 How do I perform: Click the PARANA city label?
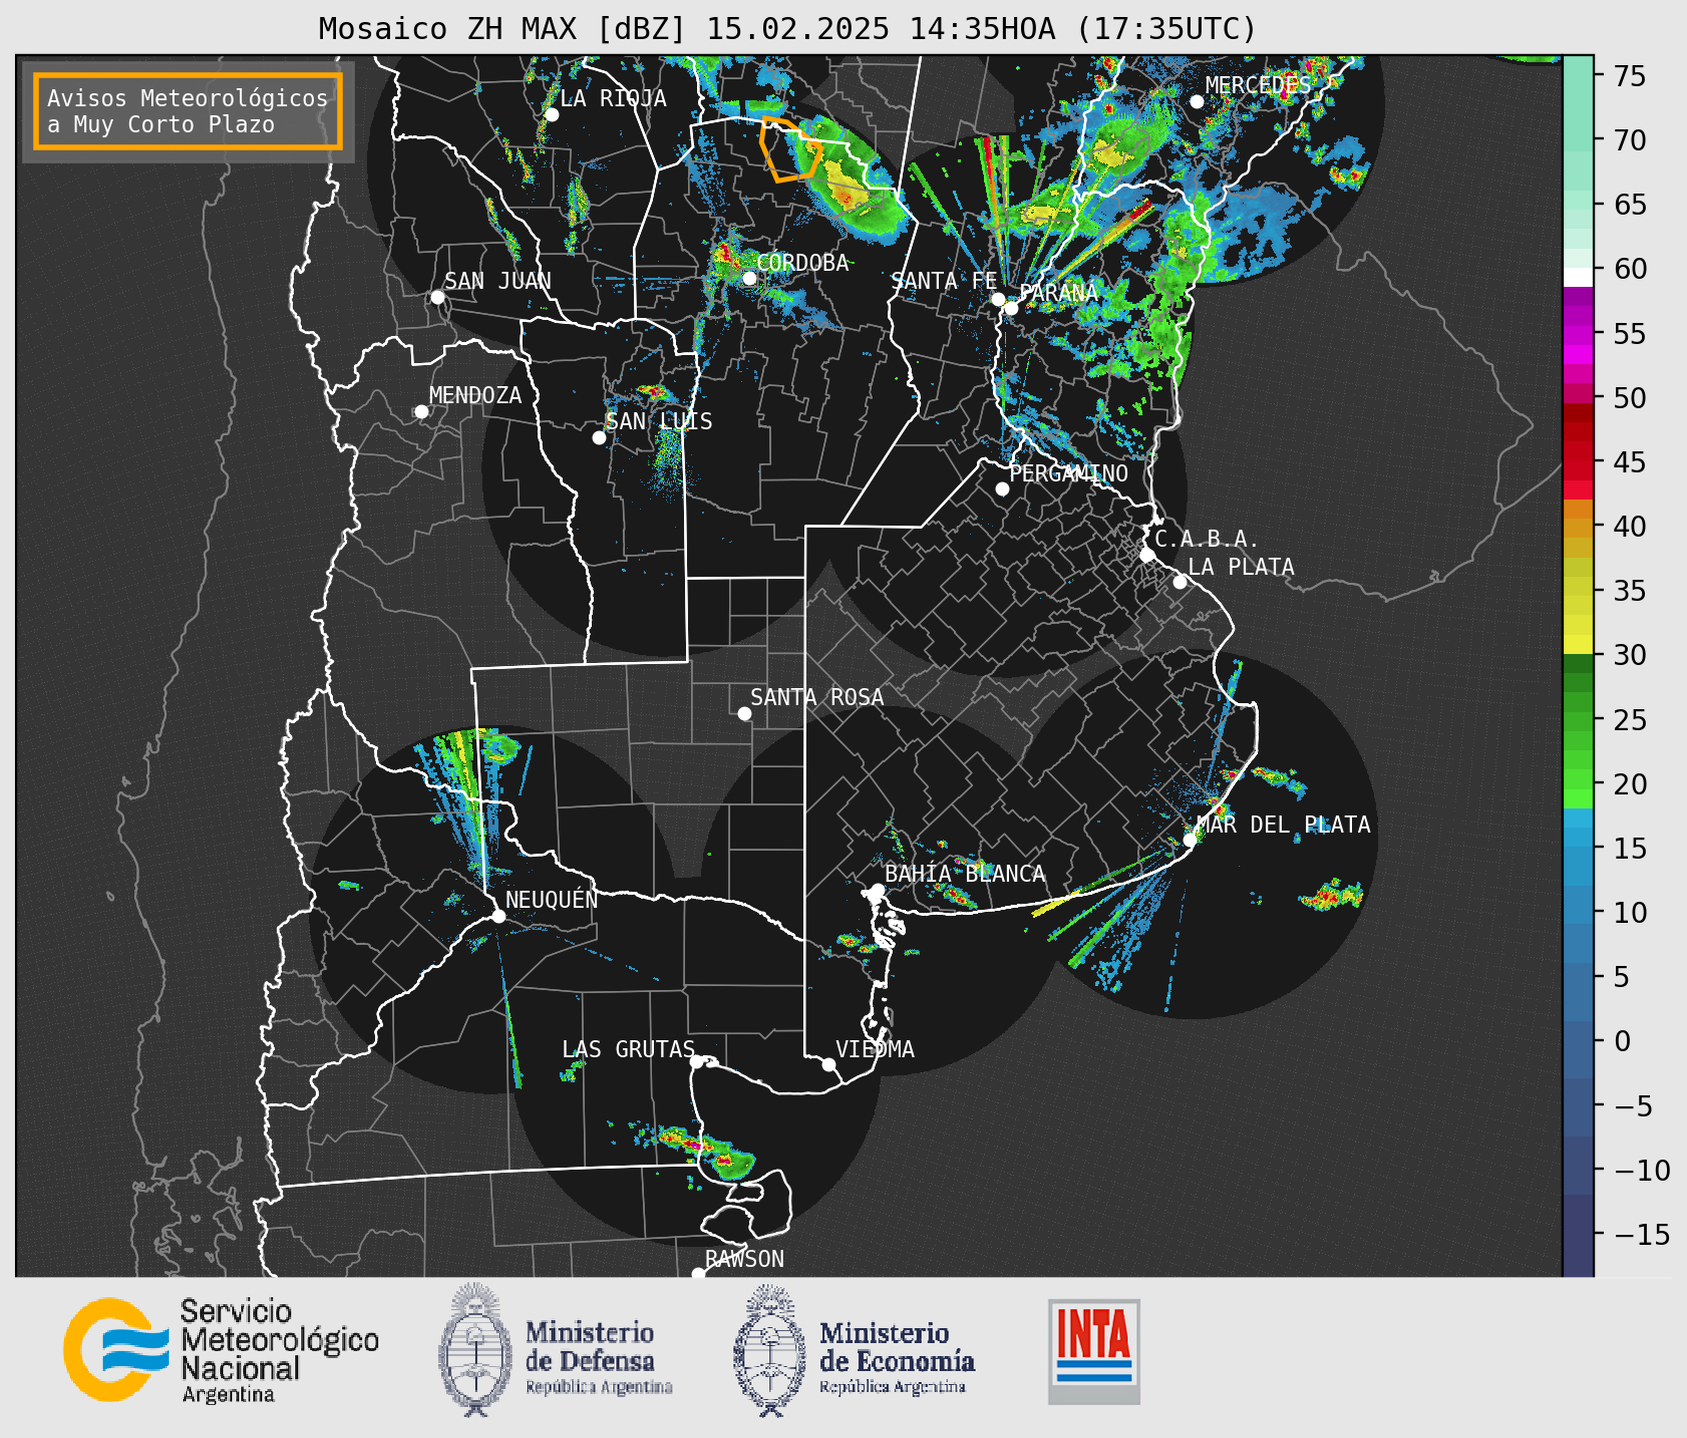point(1058,293)
